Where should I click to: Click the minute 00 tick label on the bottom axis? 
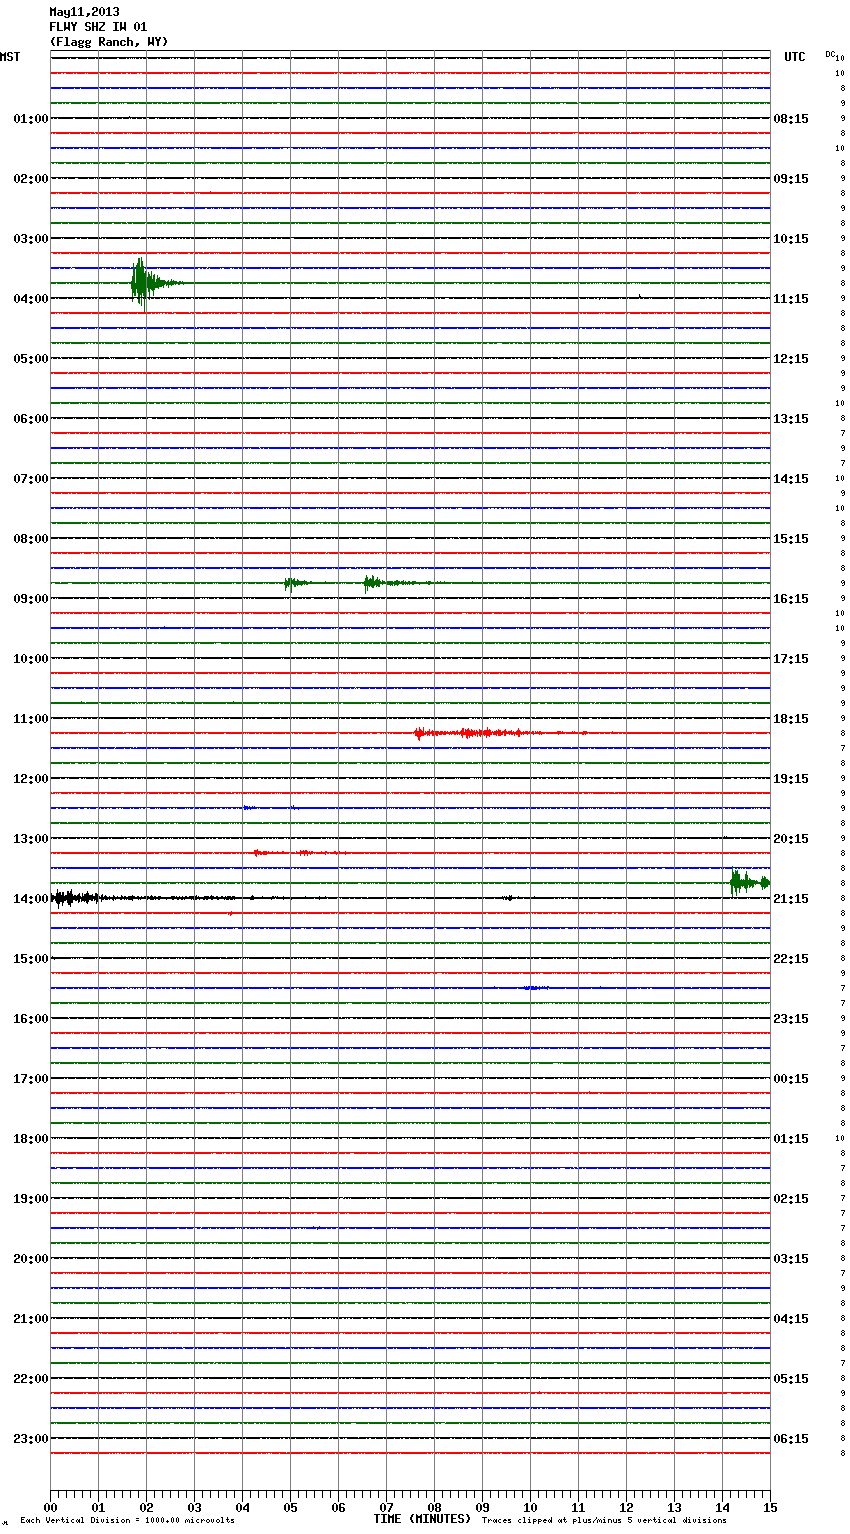(x=50, y=1508)
